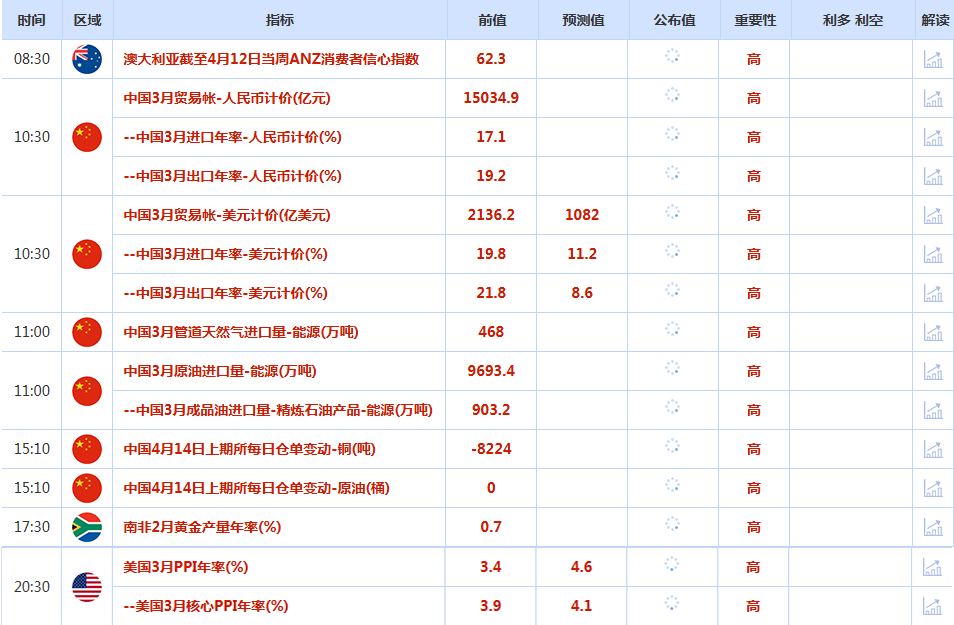The image size is (954, 625).
Task: Click the South Africa flag icon
Action: click(x=87, y=527)
